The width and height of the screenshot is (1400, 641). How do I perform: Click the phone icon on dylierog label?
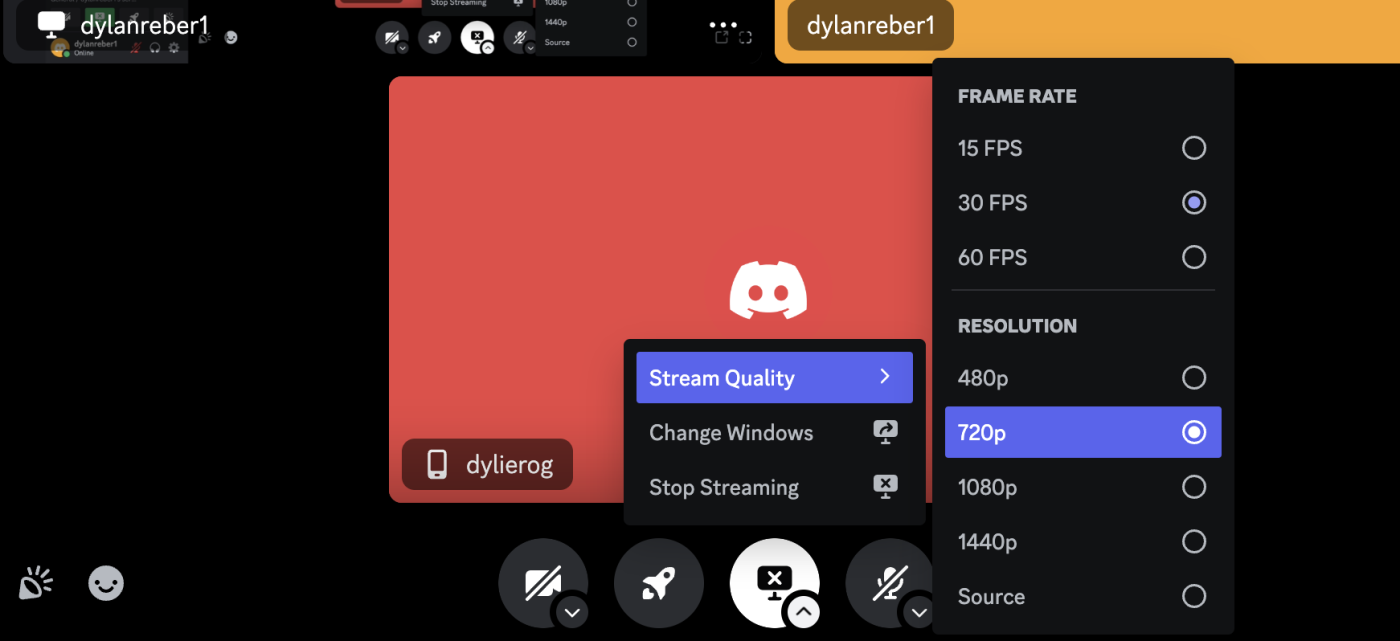[437, 464]
